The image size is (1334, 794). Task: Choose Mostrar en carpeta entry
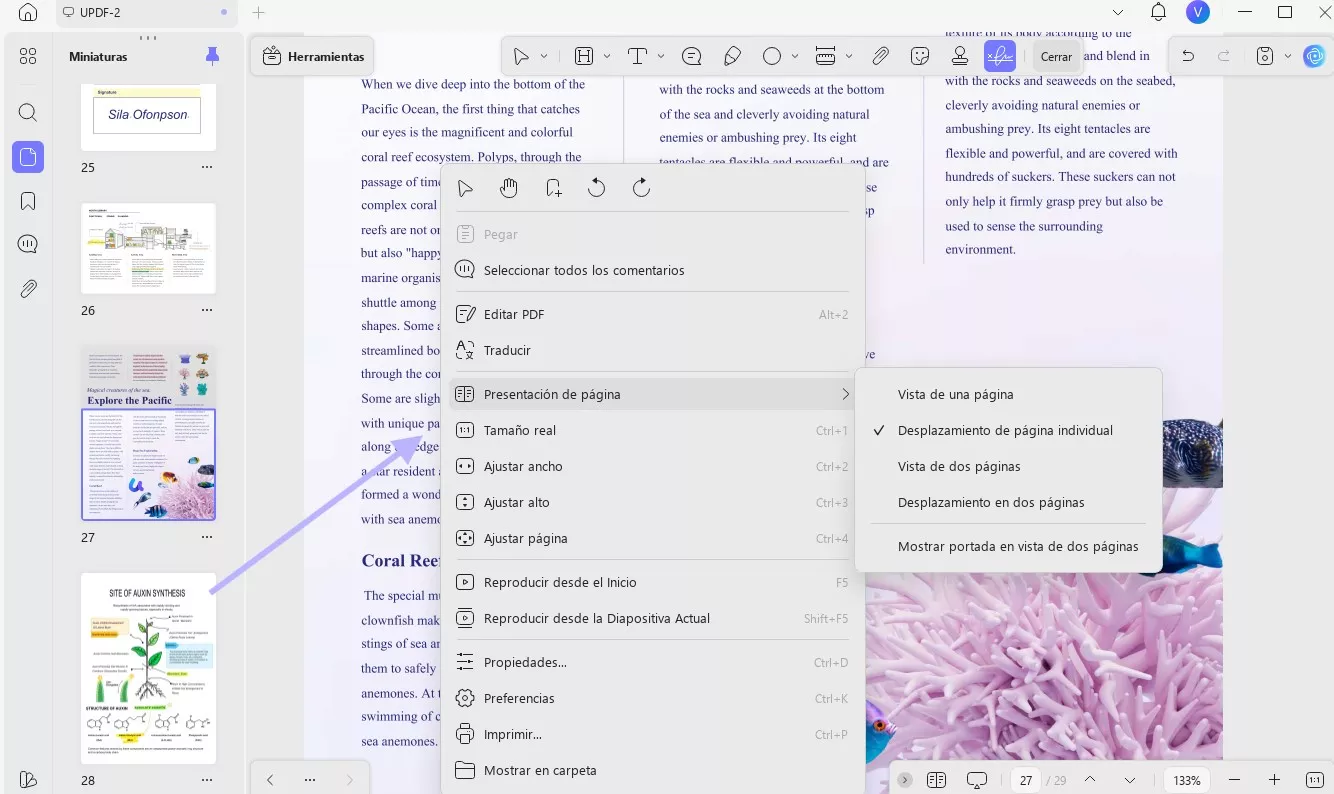click(x=652, y=770)
